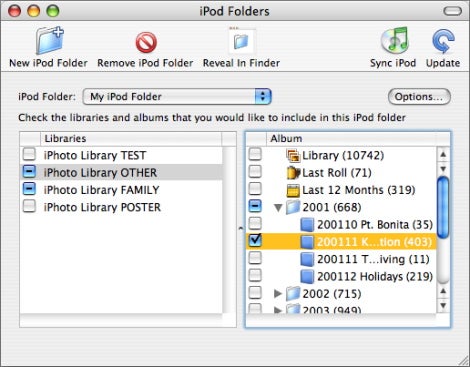Check the 2002 (715) folder checkbox
Screen dimensions: 470x367
point(255,293)
